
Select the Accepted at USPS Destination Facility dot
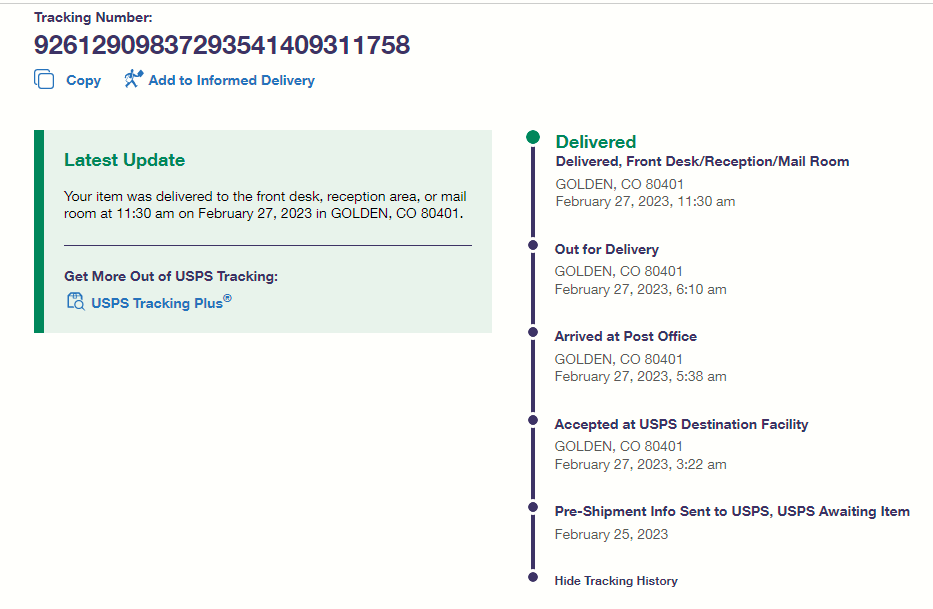tap(533, 419)
